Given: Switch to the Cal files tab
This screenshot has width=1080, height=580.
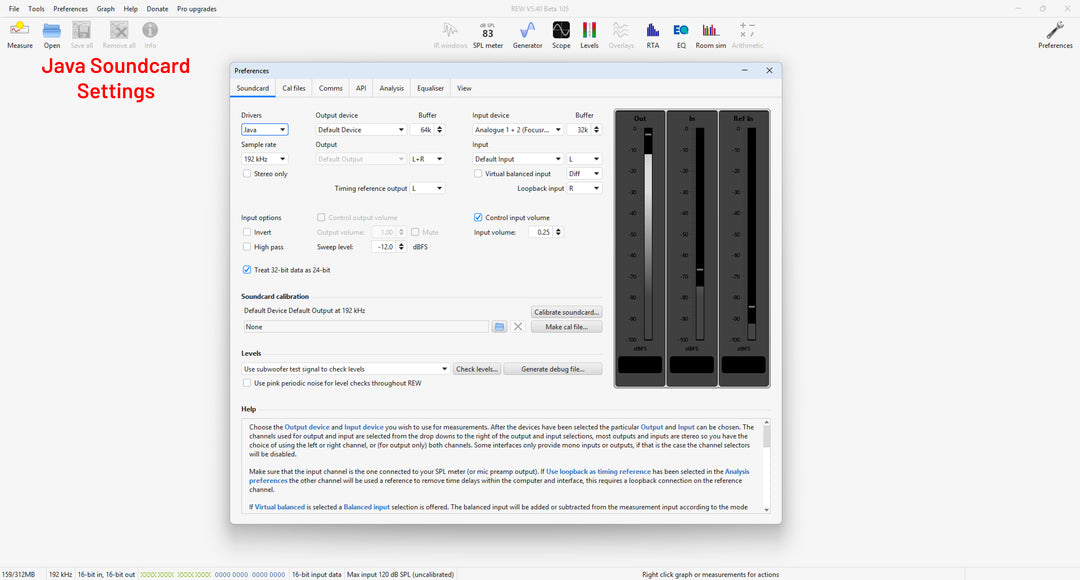Looking at the screenshot, I should click(x=294, y=88).
